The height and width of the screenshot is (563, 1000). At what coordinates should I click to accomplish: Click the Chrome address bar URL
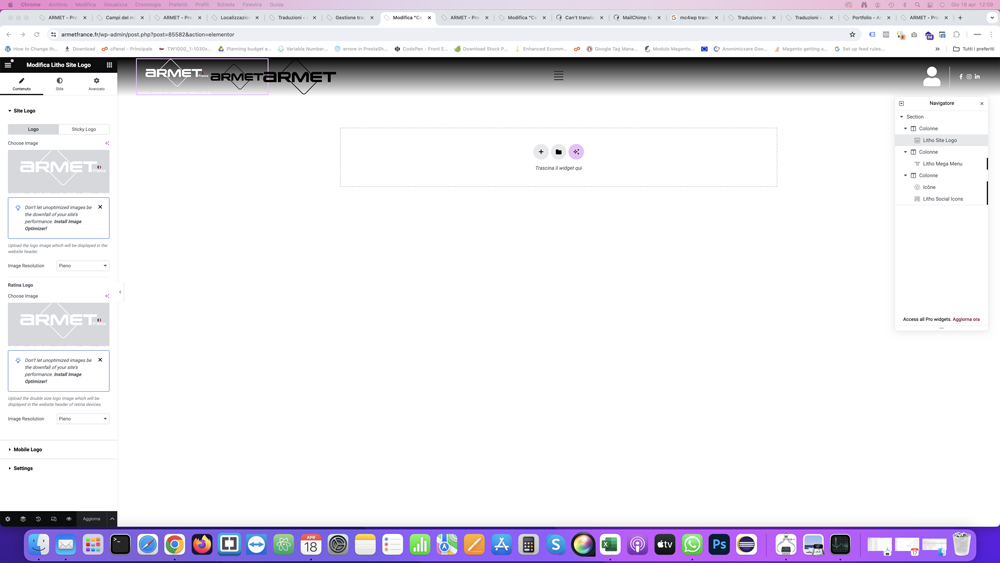(x=147, y=34)
